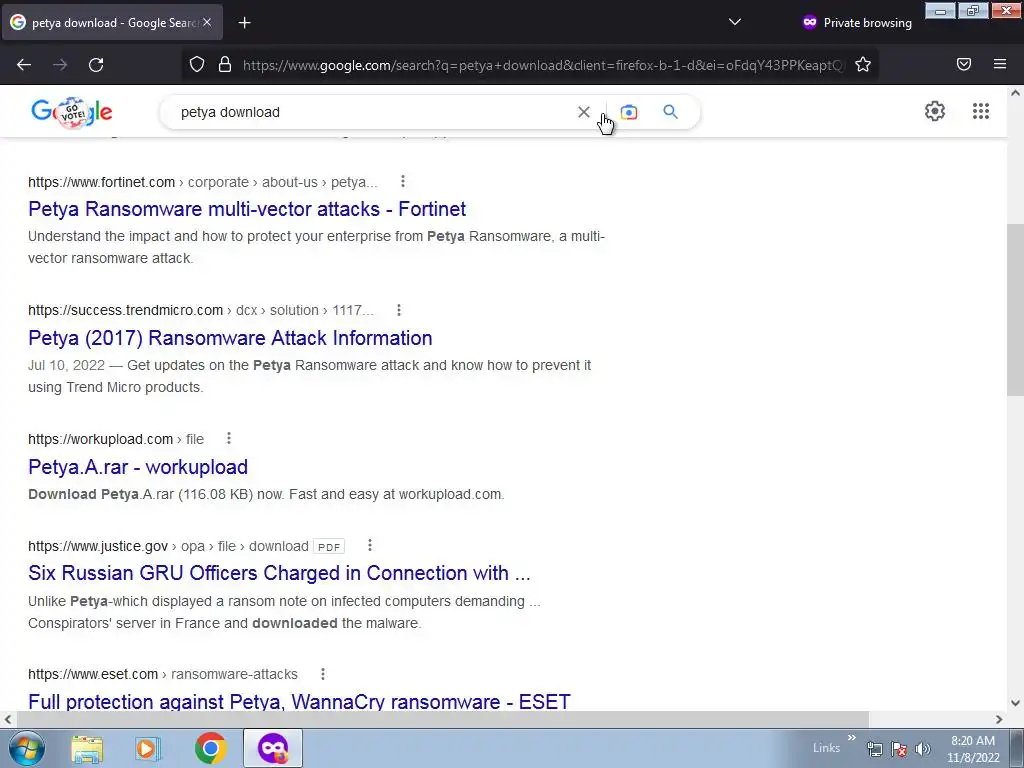Click the volume speaker tray icon
1024x768 pixels.
[923, 749]
